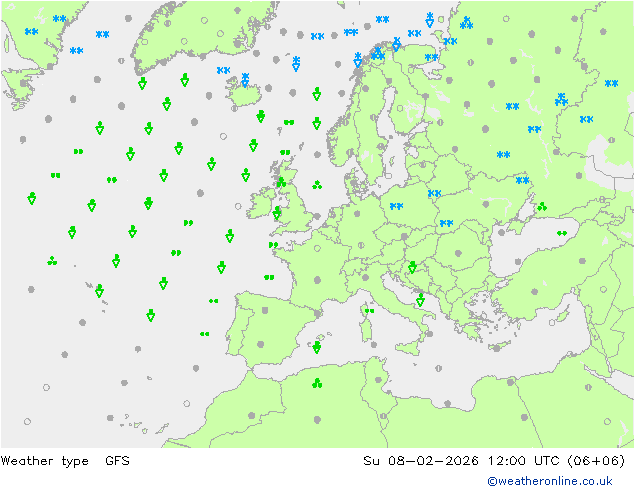
Task: Click the triple snow symbol near the Urals
Action: (x=561, y=99)
